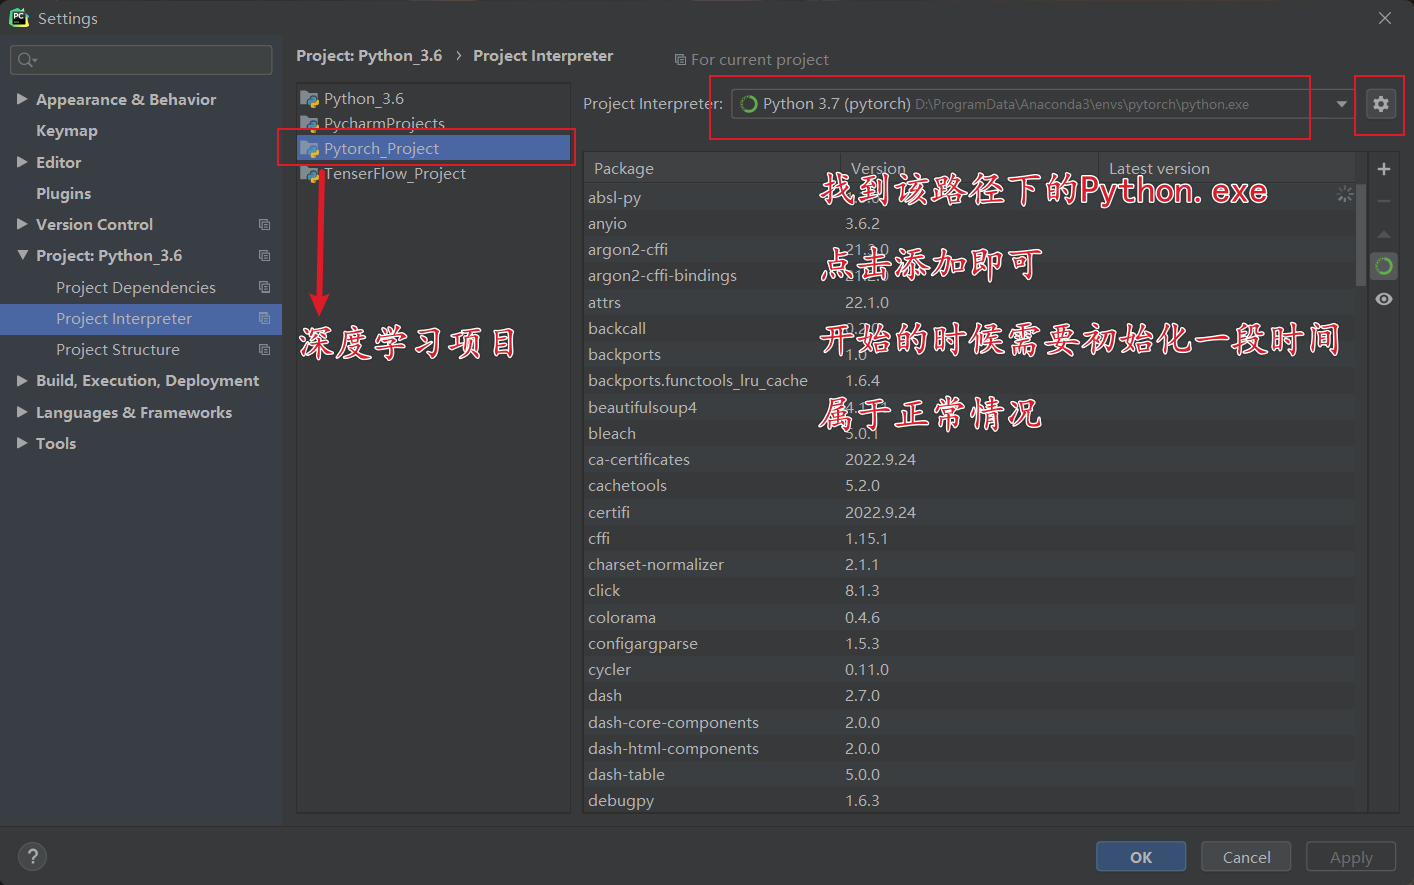The width and height of the screenshot is (1414, 885).
Task: Click the copy icon beside Project Dependencies
Action: click(x=264, y=287)
